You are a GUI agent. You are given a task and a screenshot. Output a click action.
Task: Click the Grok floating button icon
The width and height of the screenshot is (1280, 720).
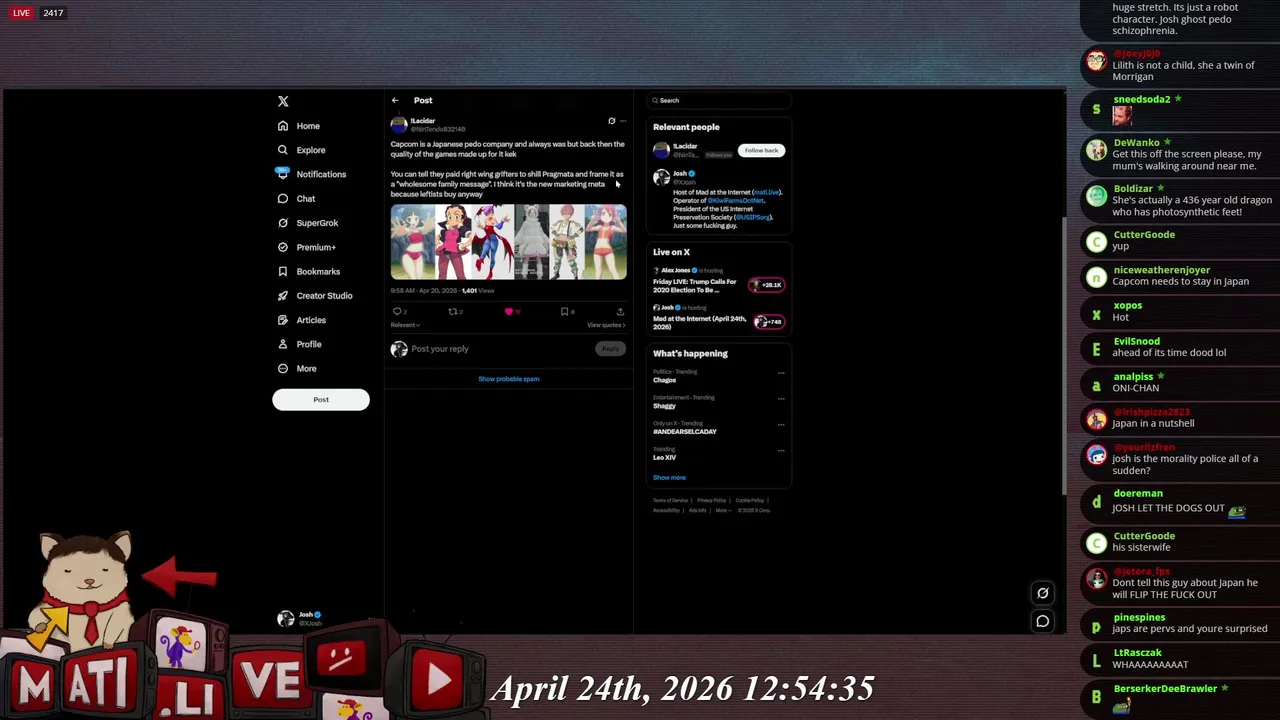pyautogui.click(x=1042, y=593)
